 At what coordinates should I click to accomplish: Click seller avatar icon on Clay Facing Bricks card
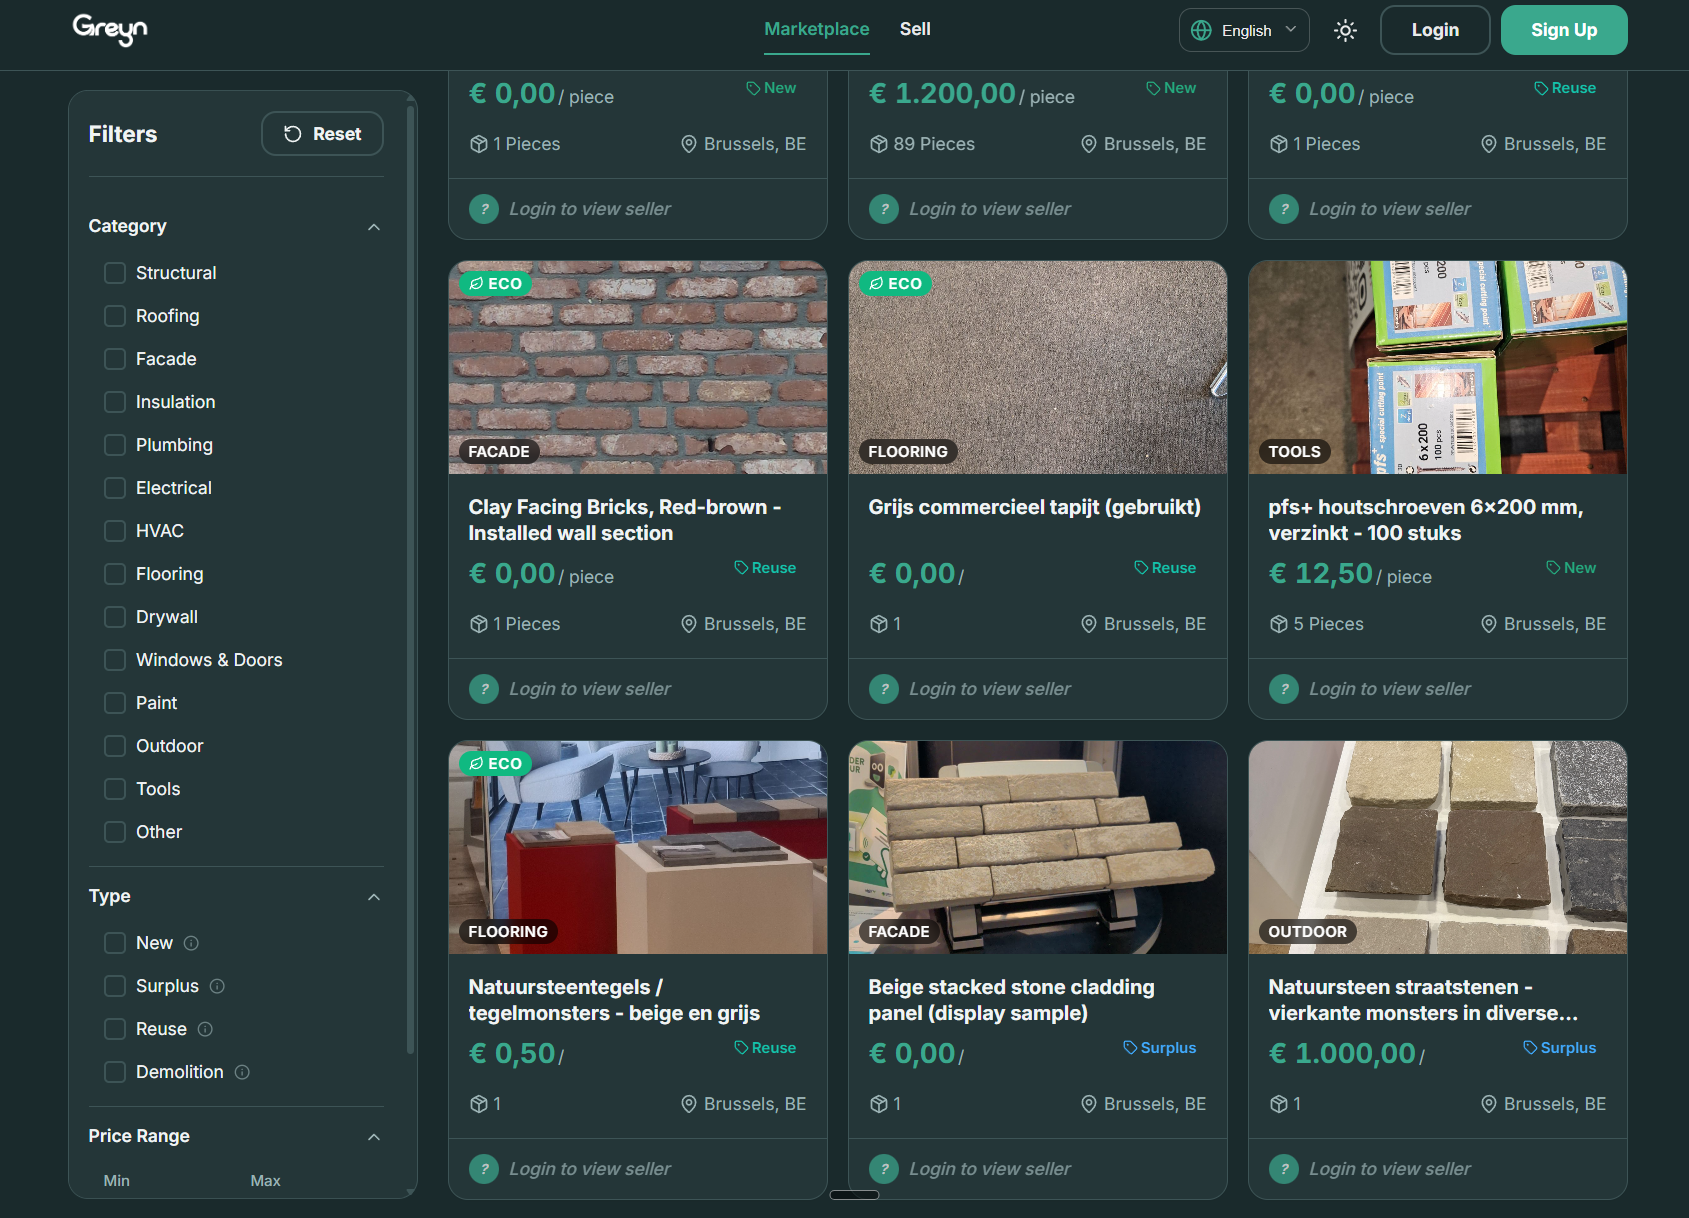click(484, 689)
